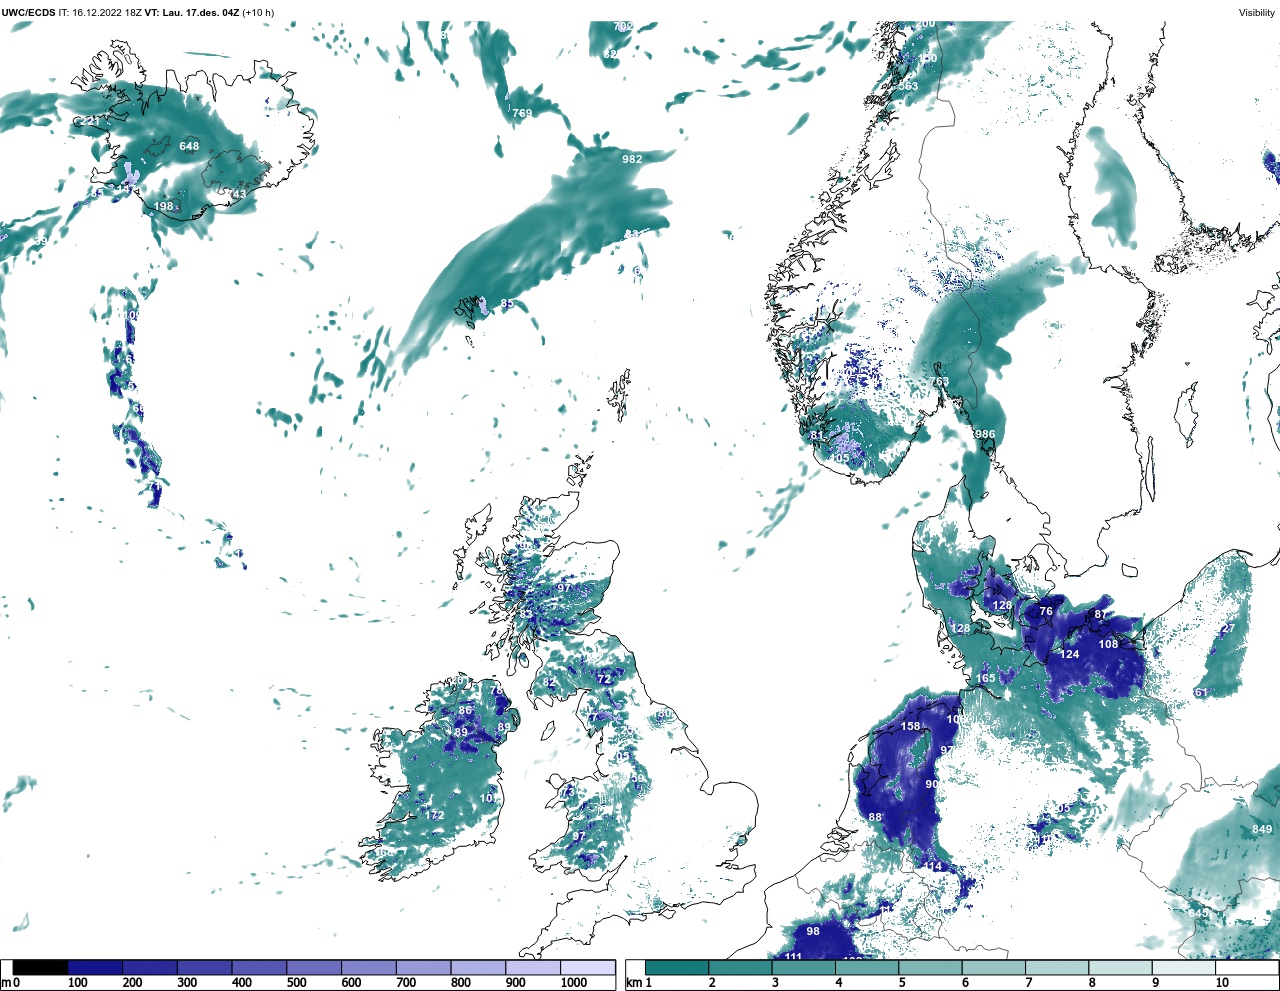Image resolution: width=1280 pixels, height=991 pixels.
Task: Select the 500–600 m legend color segment
Action: pyautogui.click(x=314, y=967)
